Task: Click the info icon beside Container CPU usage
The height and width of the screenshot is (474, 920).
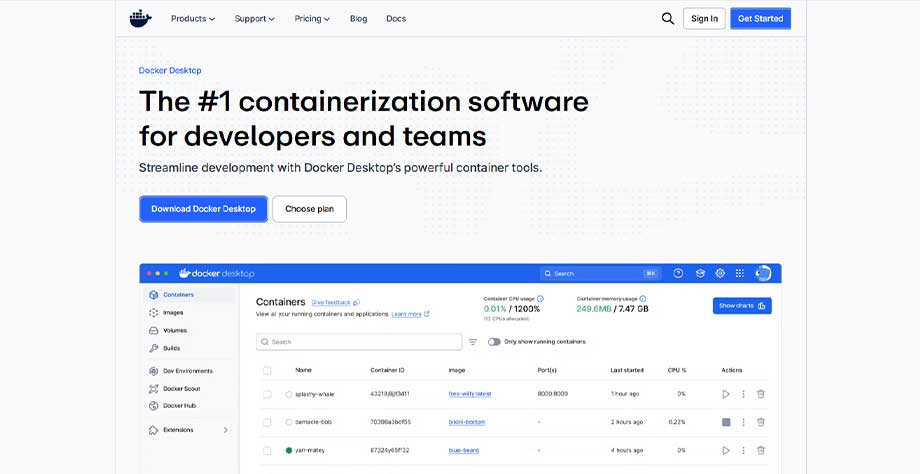Action: (x=540, y=299)
